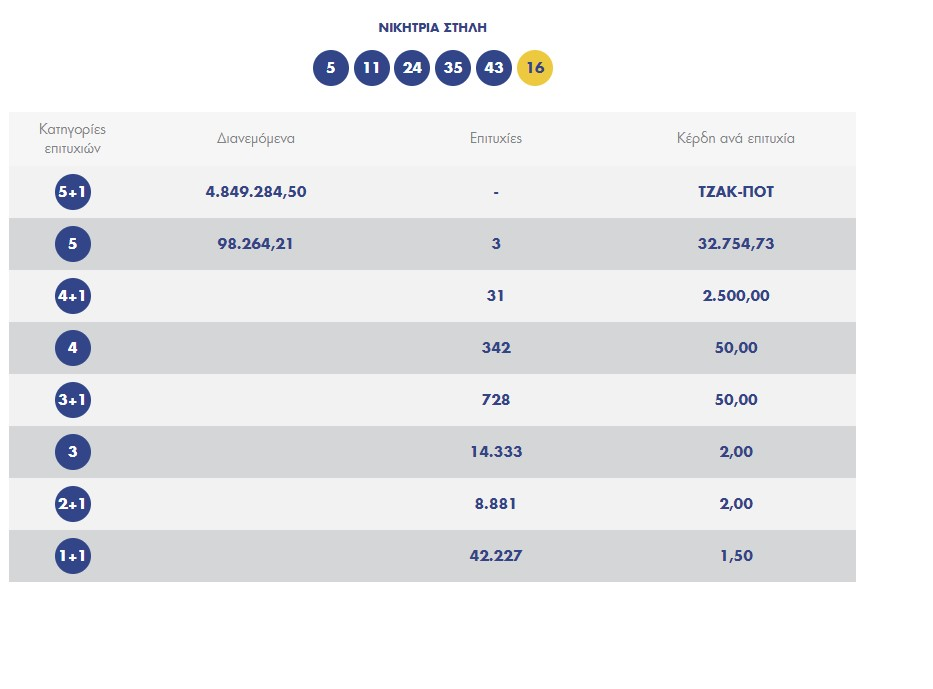
Task: Click the 5+1 category badge
Action: [73, 192]
